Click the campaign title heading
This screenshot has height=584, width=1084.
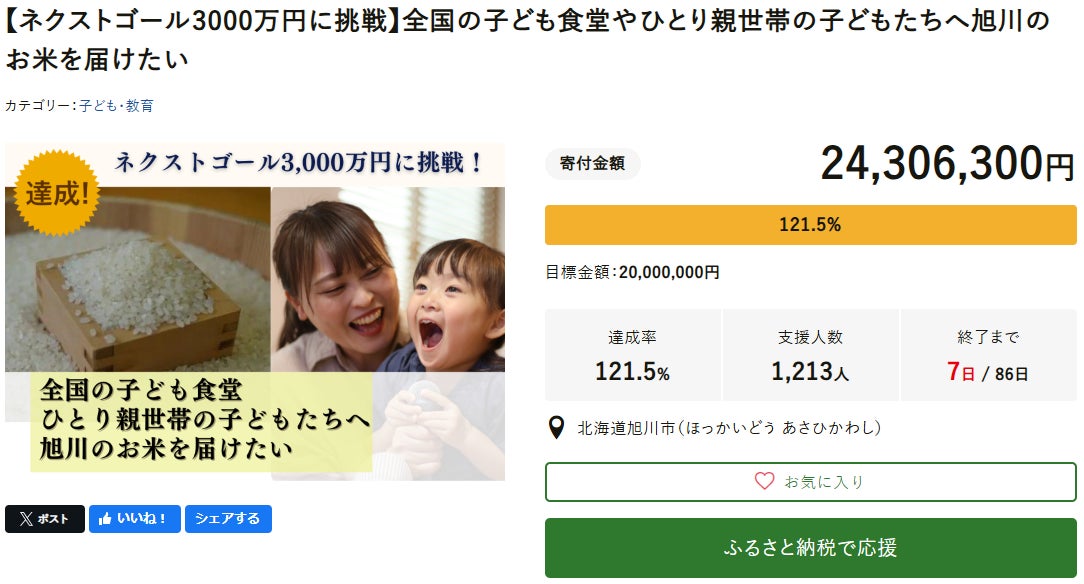tap(527, 40)
